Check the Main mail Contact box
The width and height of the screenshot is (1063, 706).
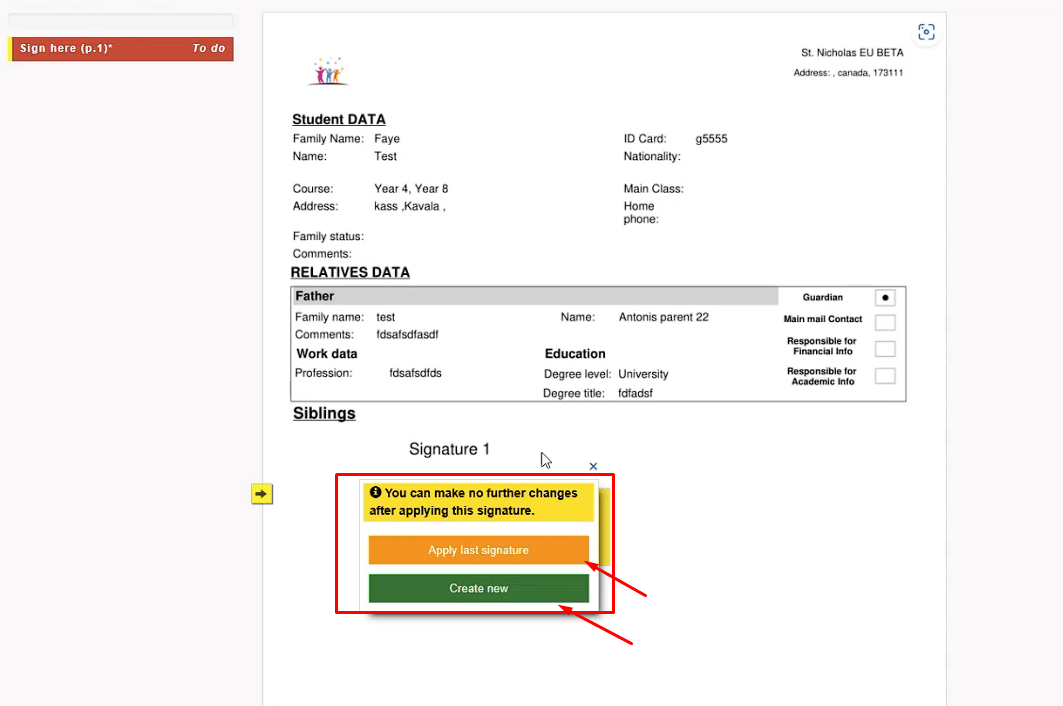(884, 322)
